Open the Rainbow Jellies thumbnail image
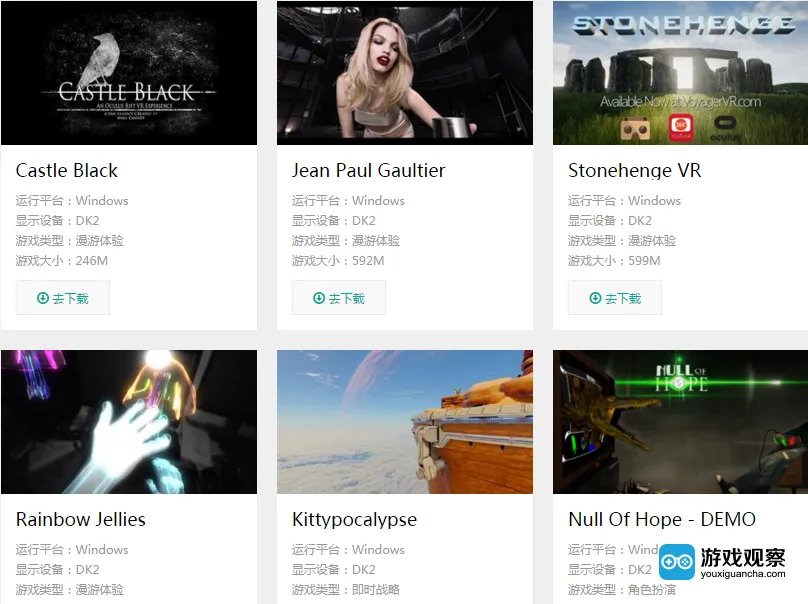Screen dimensions: 808x604 click(x=129, y=422)
